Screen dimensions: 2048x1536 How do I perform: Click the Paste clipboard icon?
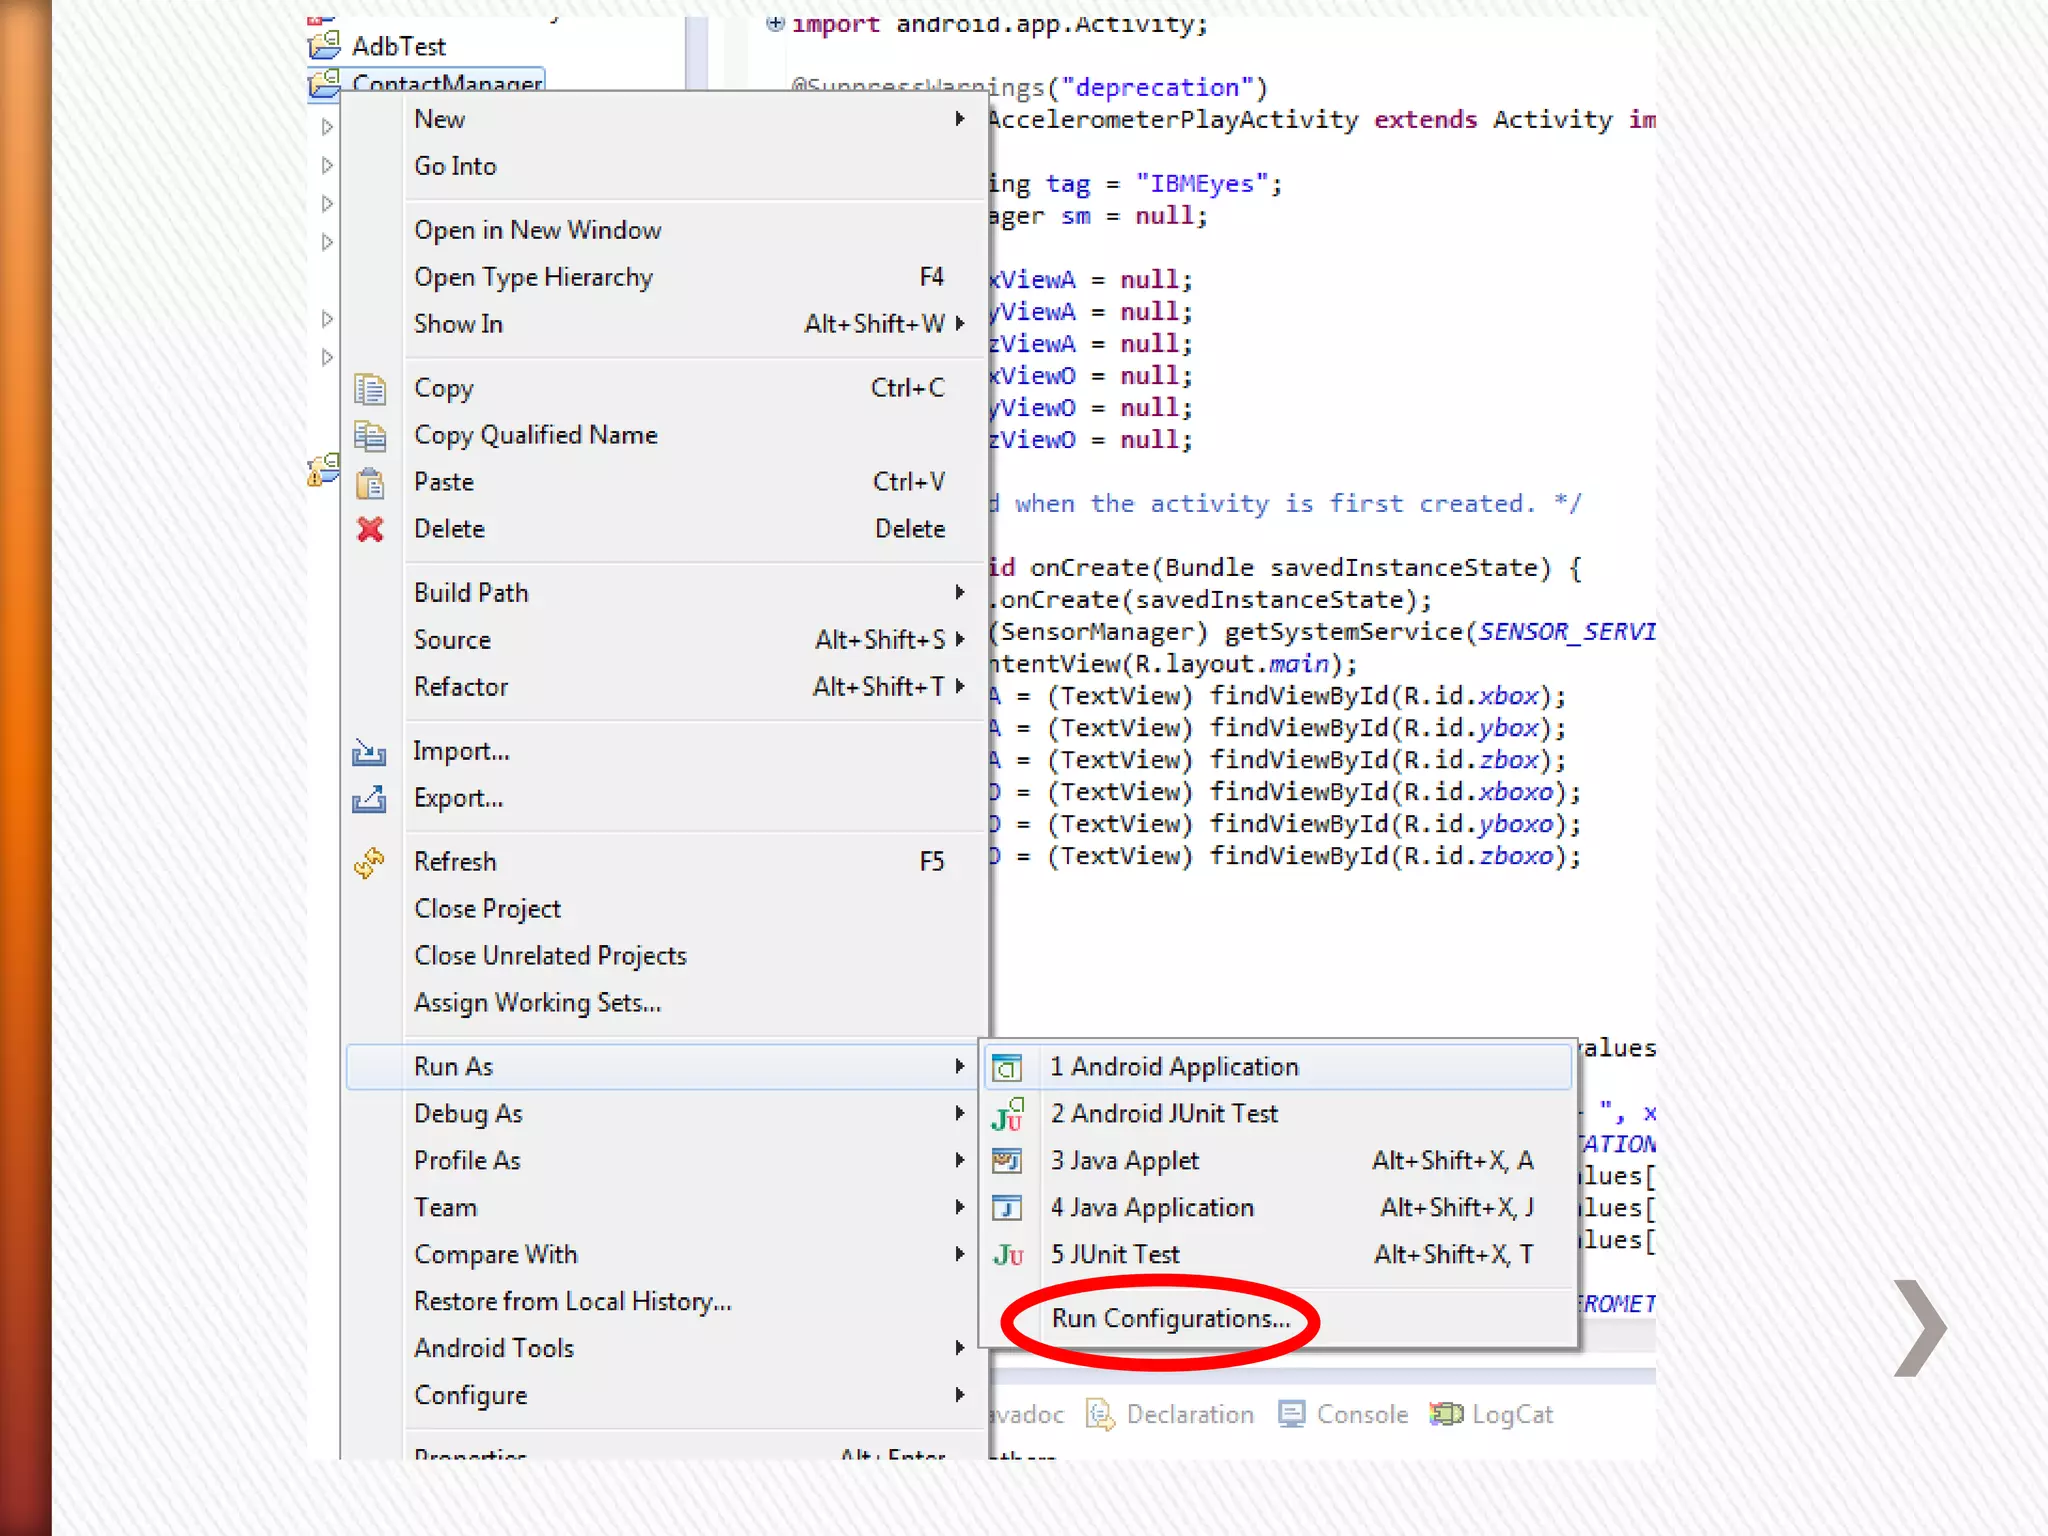click(370, 483)
